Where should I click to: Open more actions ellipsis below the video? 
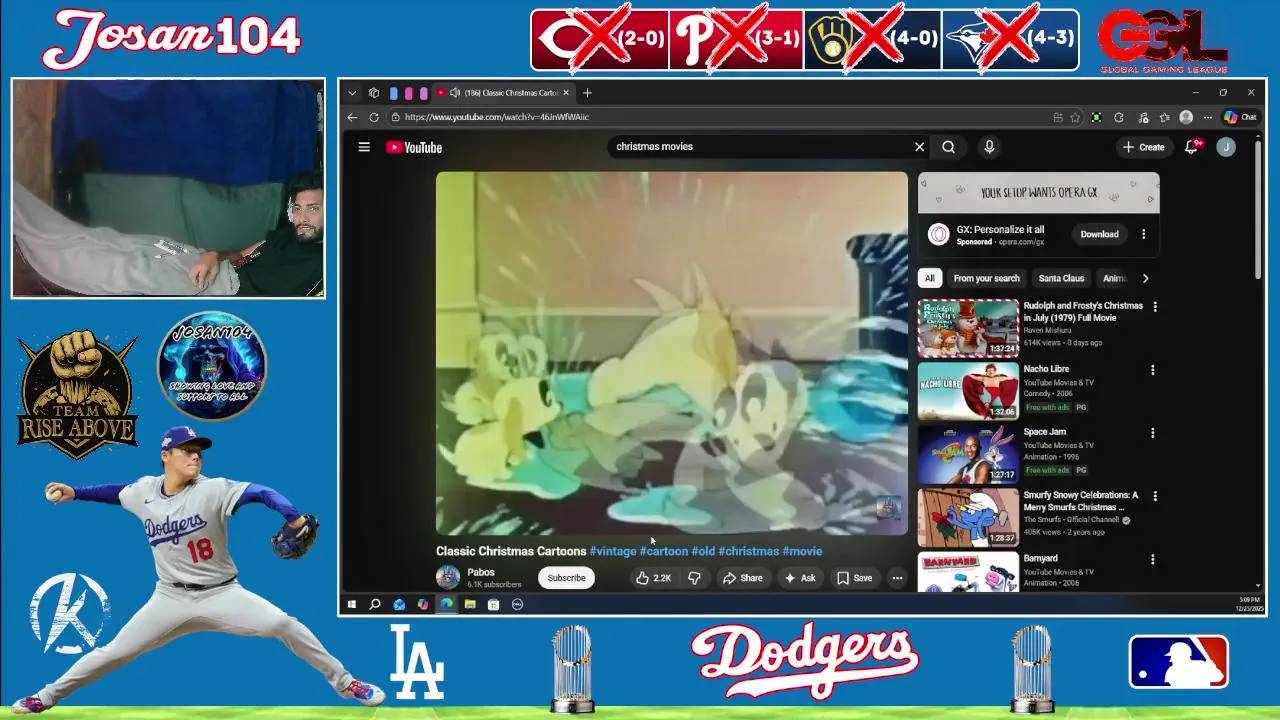click(x=897, y=578)
